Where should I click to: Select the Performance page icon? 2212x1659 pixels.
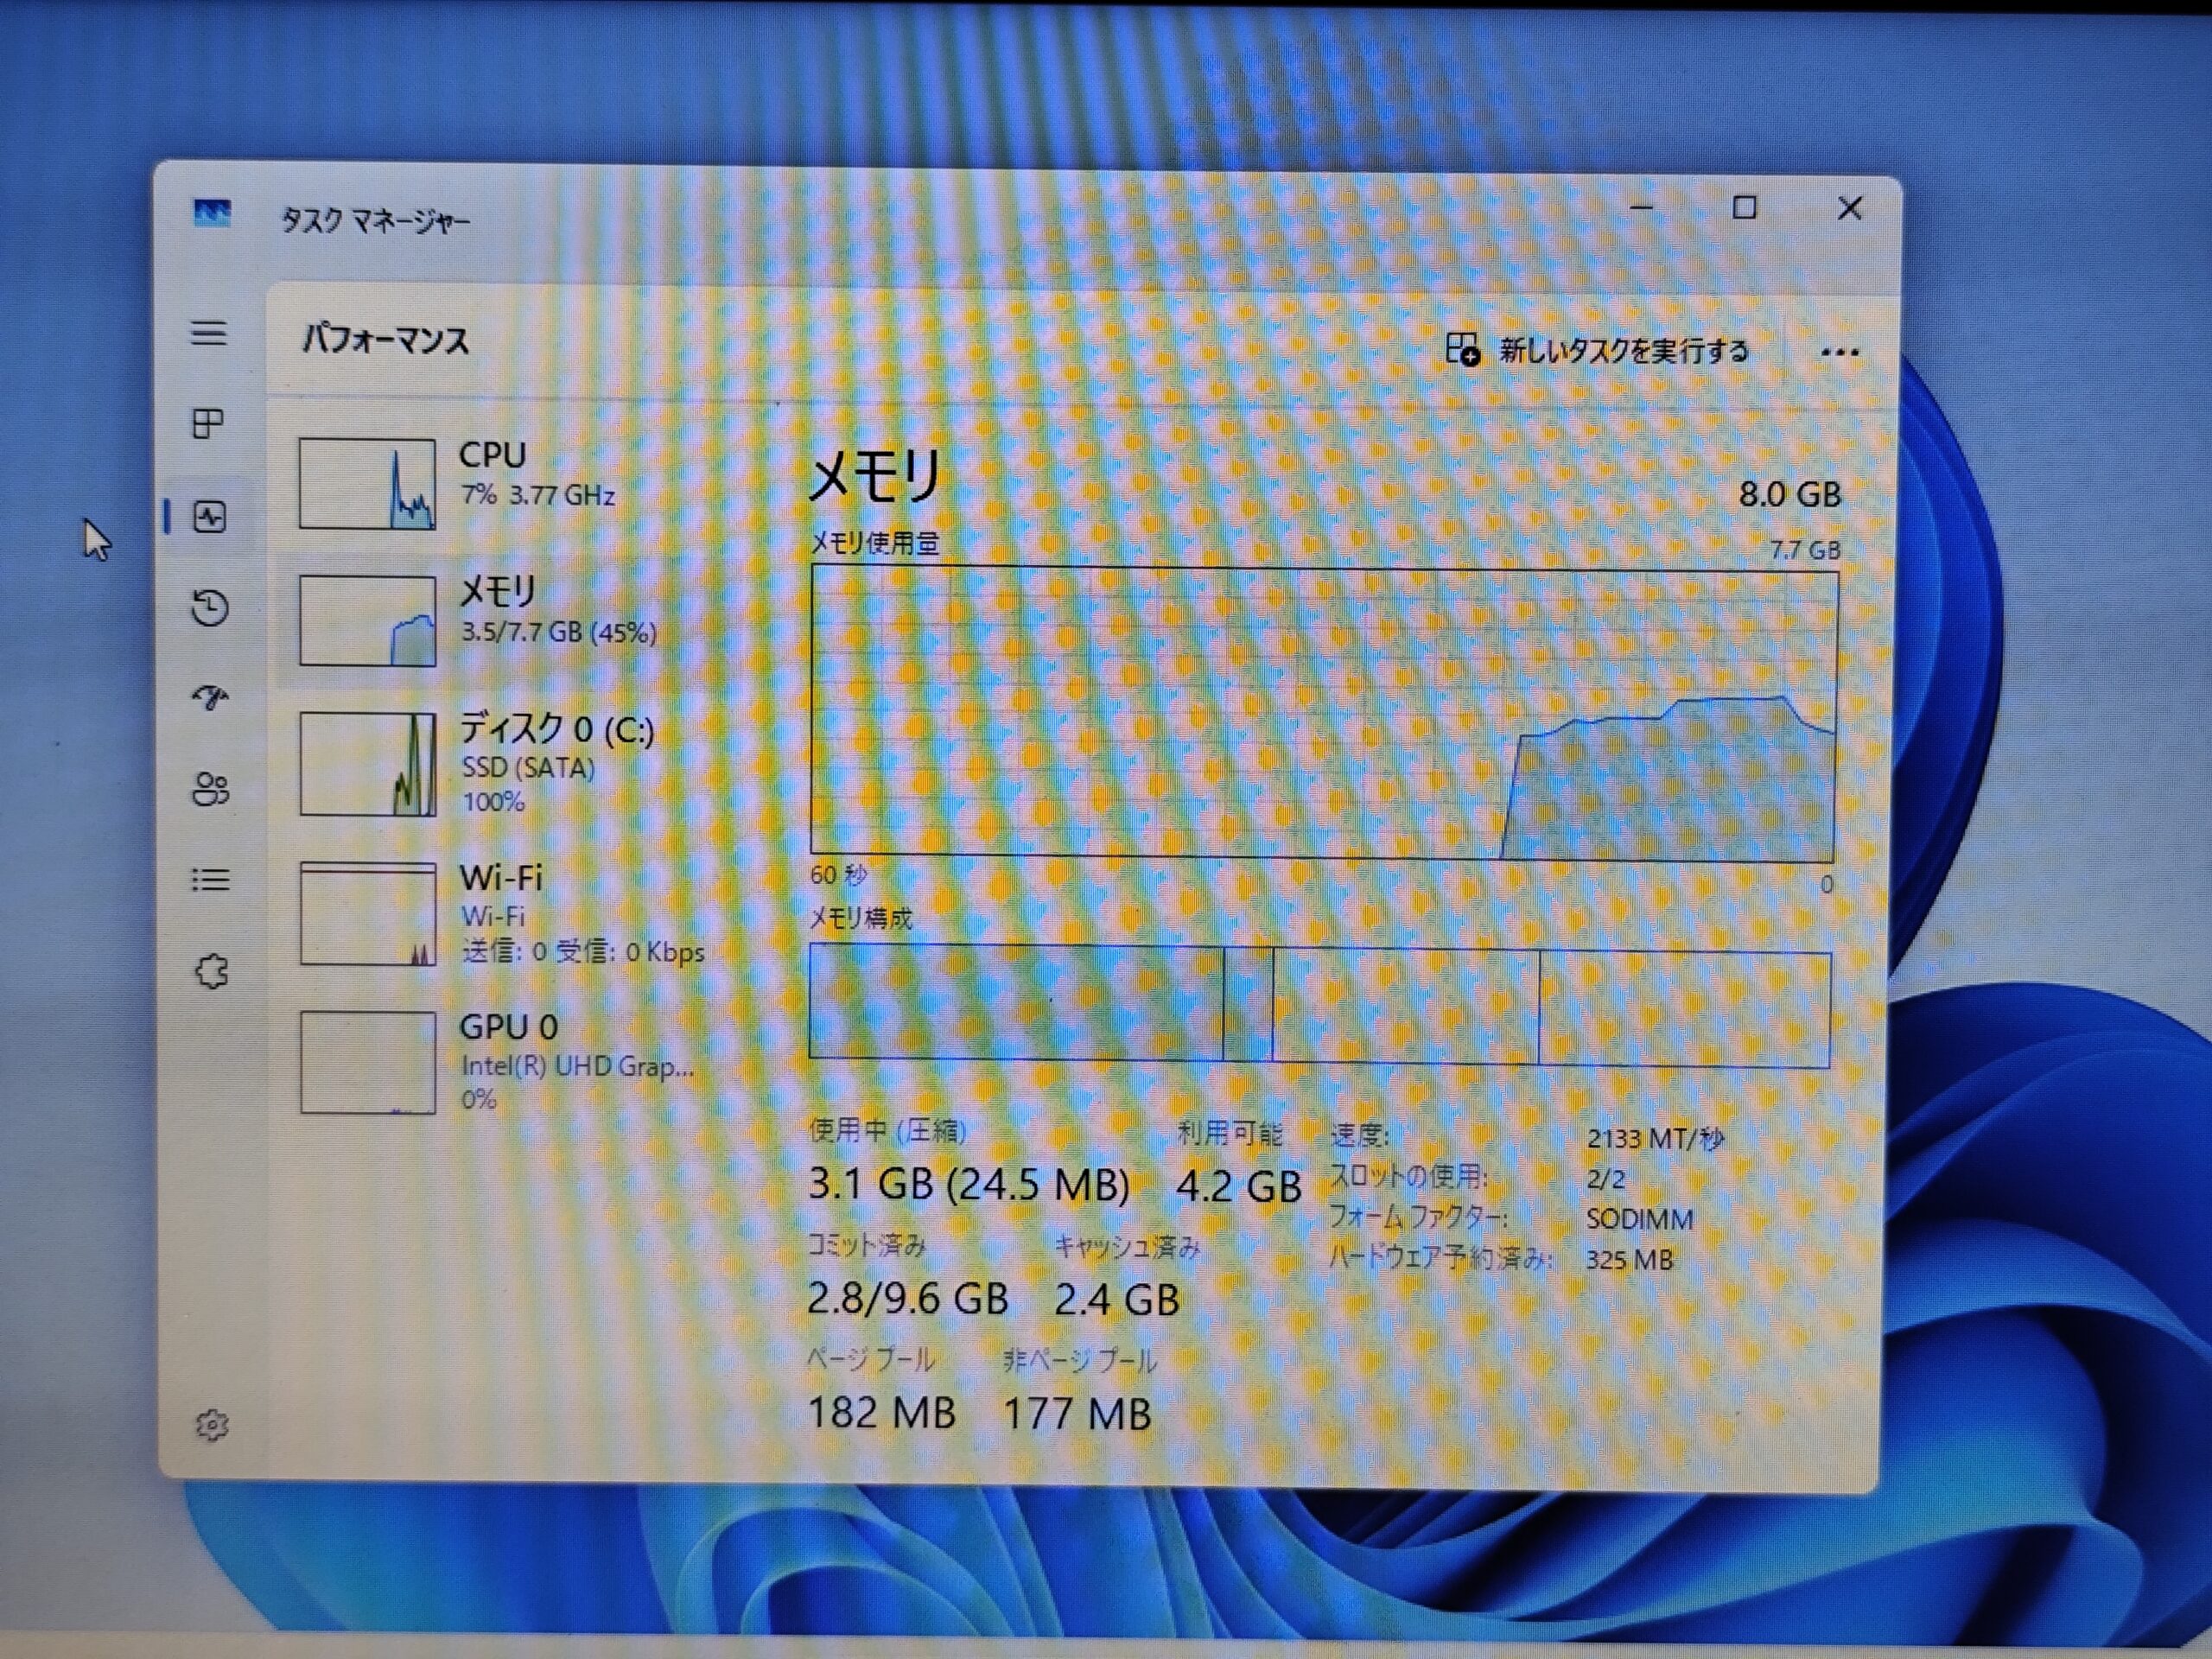(x=210, y=517)
